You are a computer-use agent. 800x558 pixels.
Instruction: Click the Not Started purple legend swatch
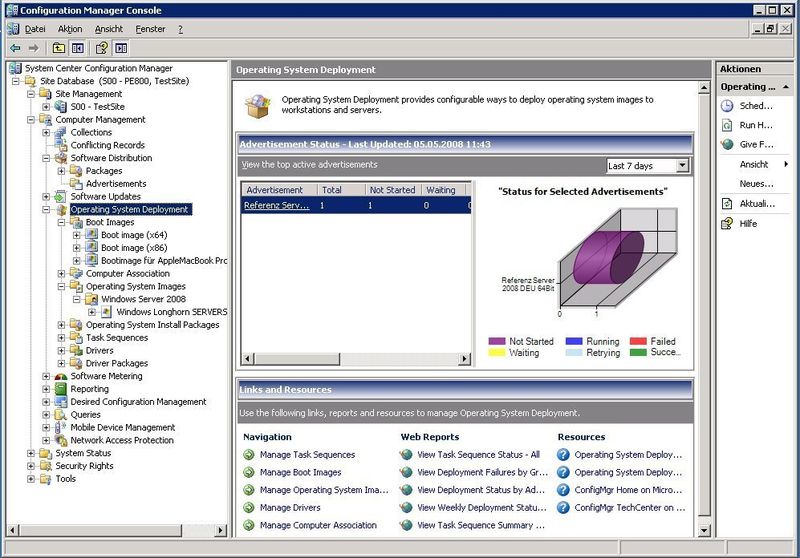click(496, 341)
